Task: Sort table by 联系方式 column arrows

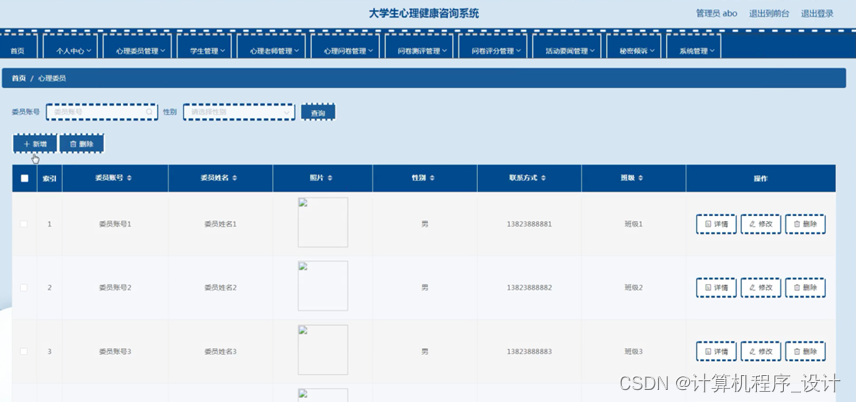Action: (x=543, y=178)
